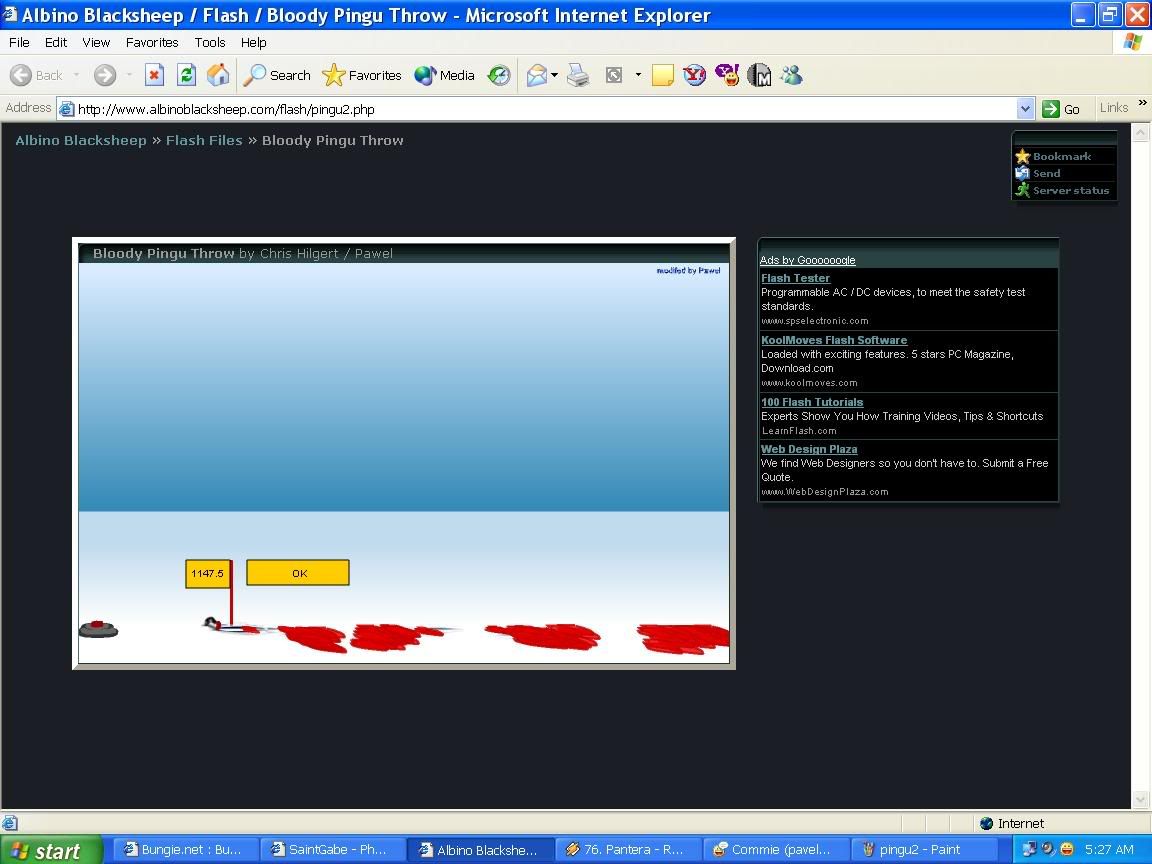Open the Search pane
The image size is (1152, 864).
(x=277, y=75)
